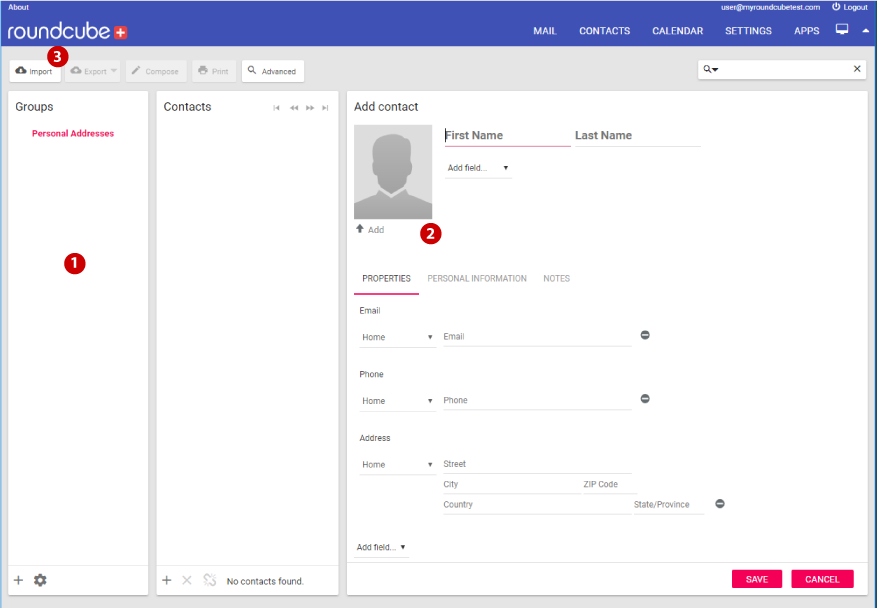The height and width of the screenshot is (608, 877).
Task: Click the Logout link
Action: (850, 7)
